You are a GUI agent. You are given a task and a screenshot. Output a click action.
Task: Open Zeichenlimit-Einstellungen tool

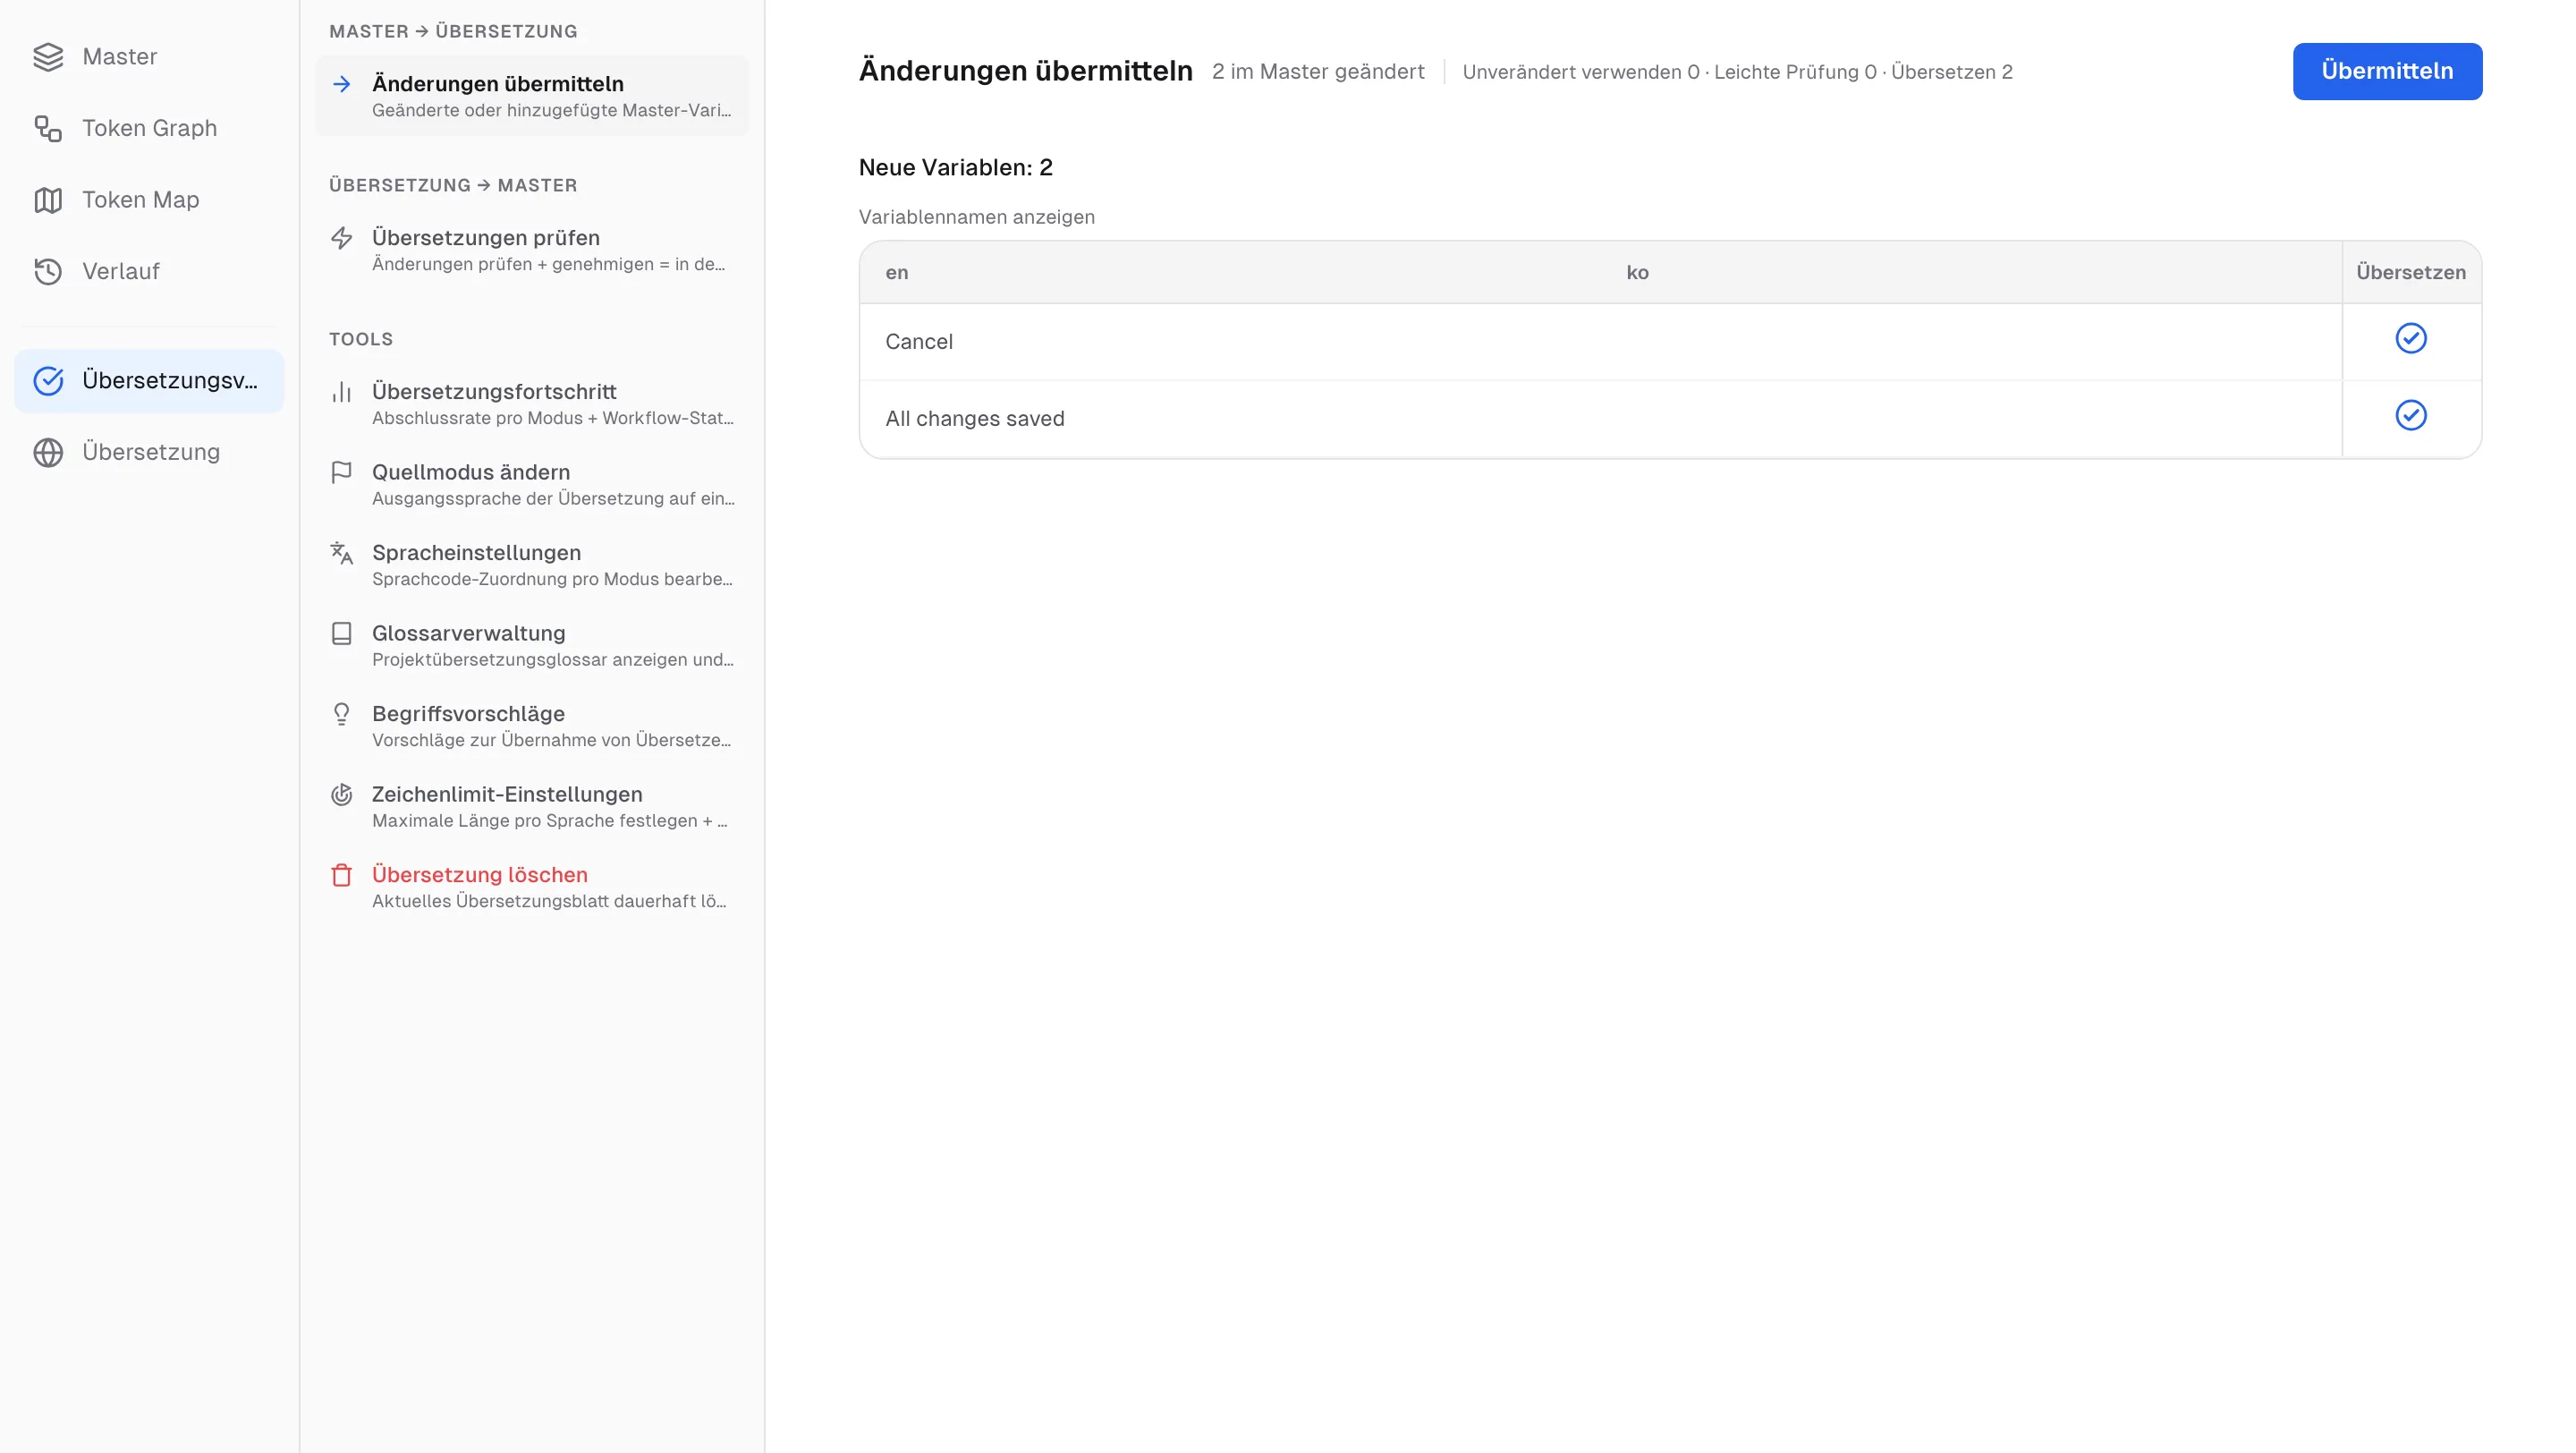coord(532,806)
